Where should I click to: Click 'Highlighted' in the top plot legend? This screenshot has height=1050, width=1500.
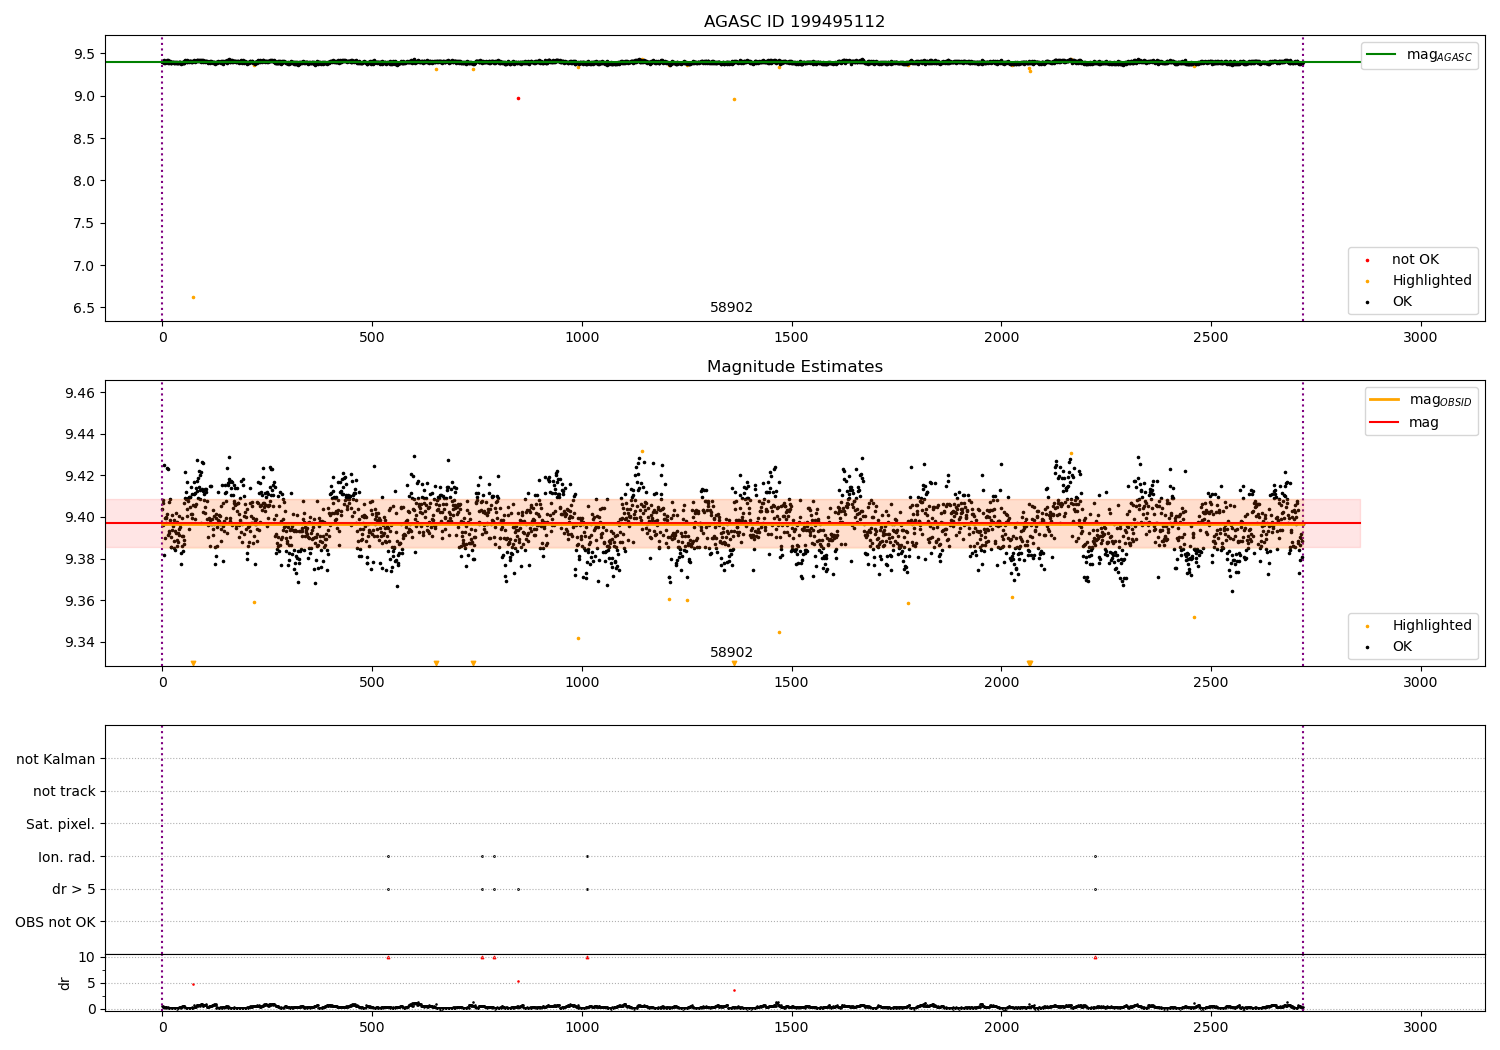1432,280
